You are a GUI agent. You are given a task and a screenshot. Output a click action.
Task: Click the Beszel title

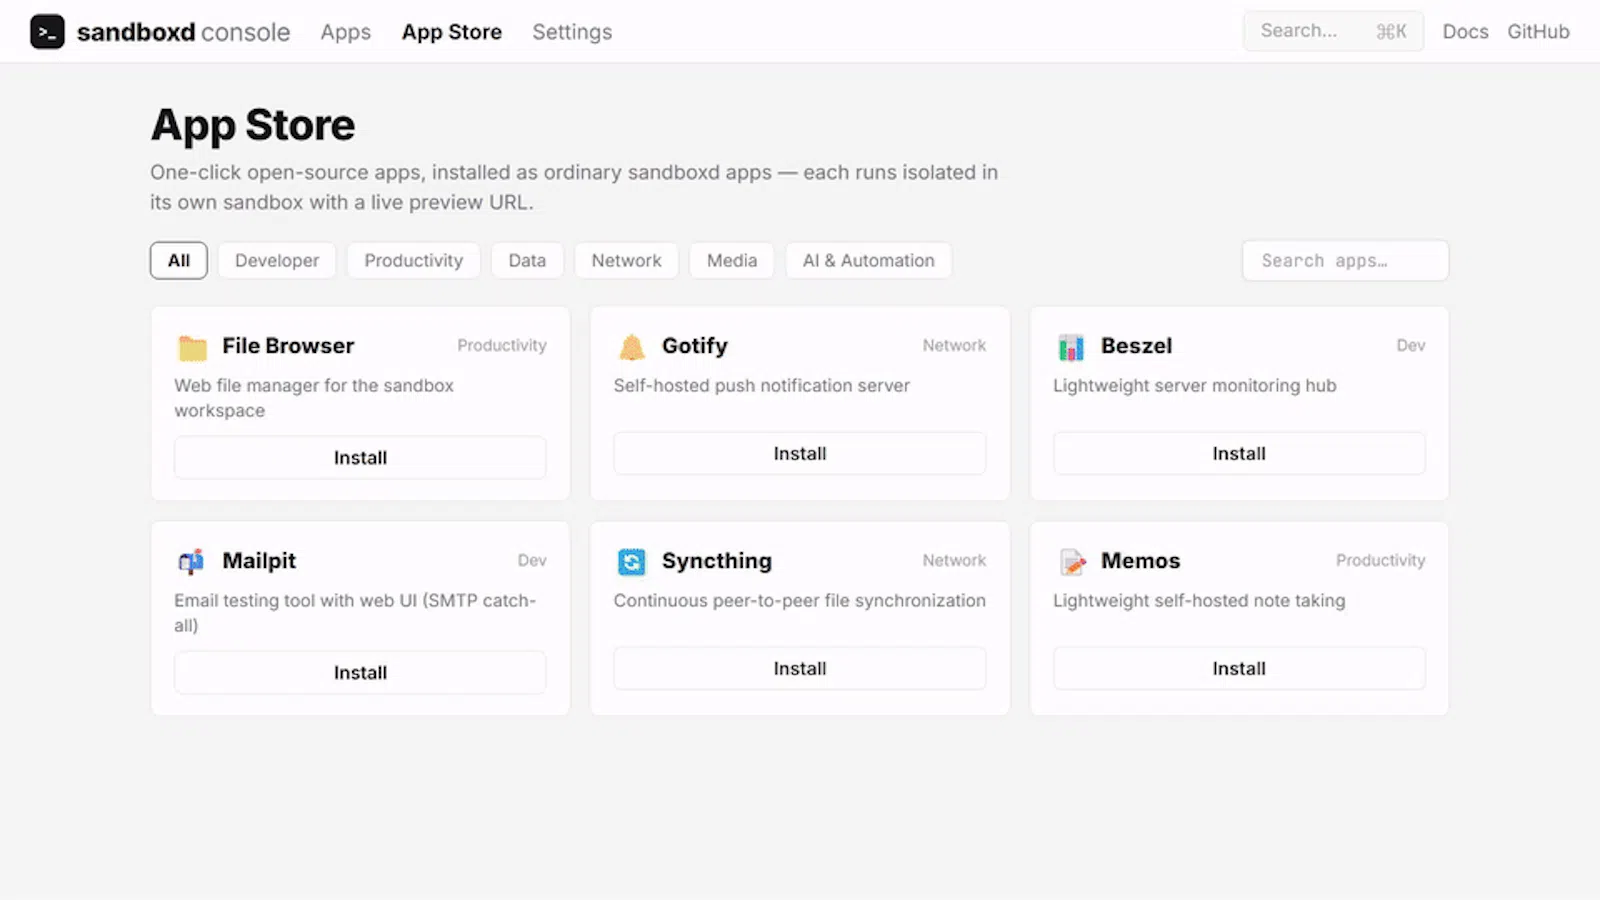tap(1136, 346)
